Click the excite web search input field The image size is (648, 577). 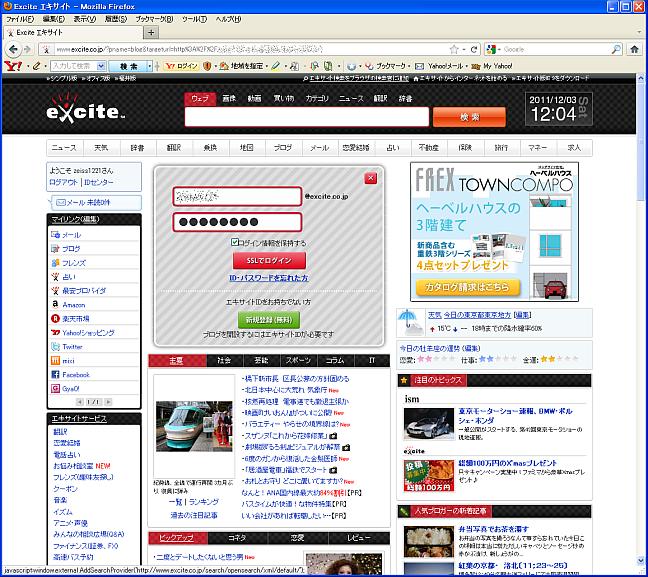tap(307, 117)
